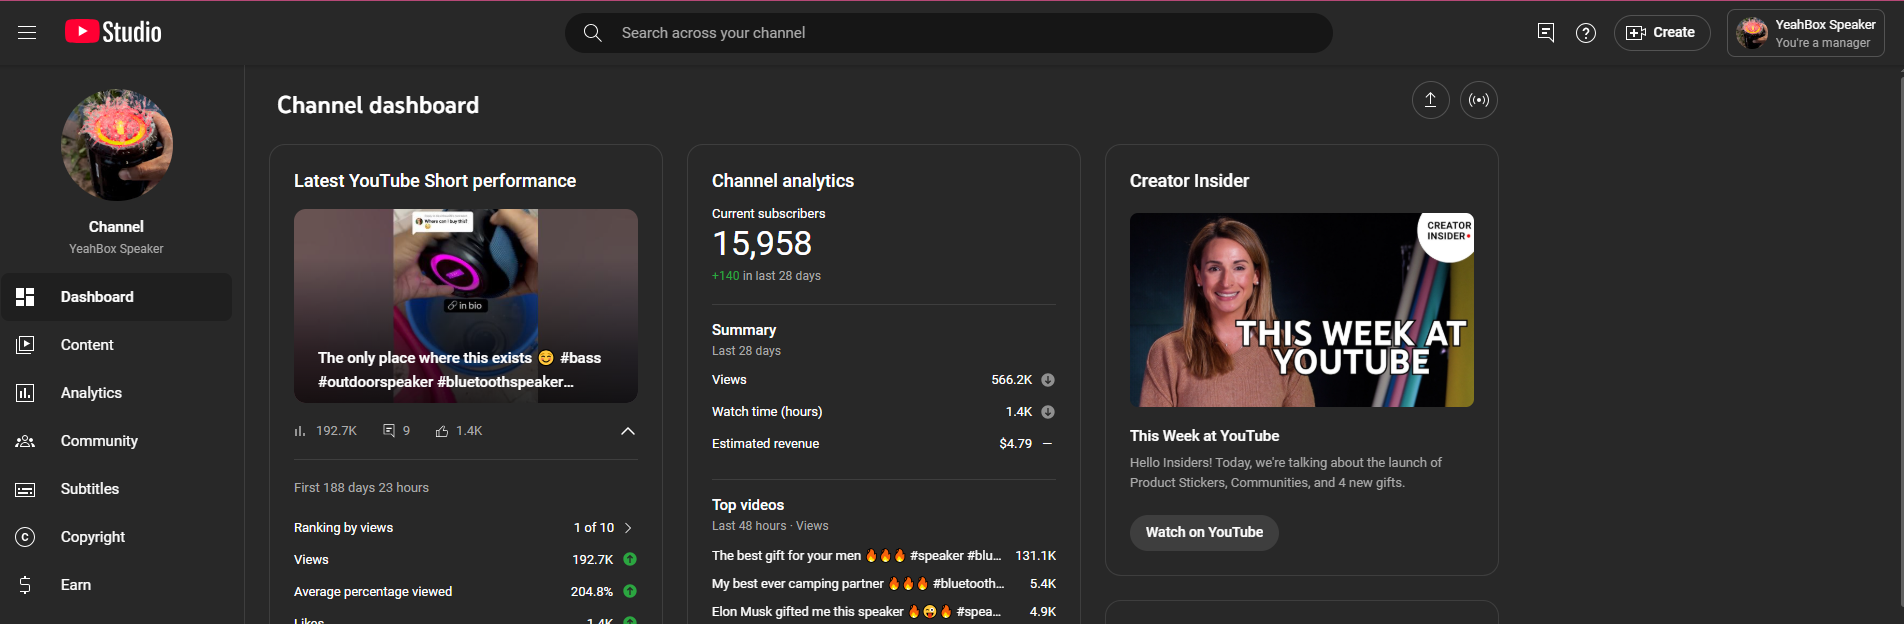Collapse the Short performance details chevron
Viewport: 1904px width, 624px height.
pos(628,431)
